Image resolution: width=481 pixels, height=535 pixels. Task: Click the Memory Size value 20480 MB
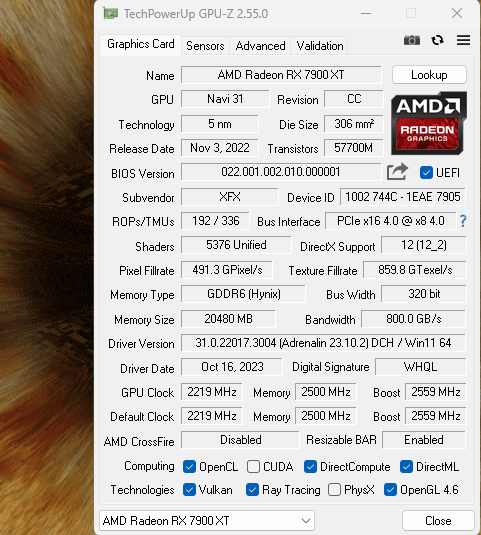coord(228,319)
